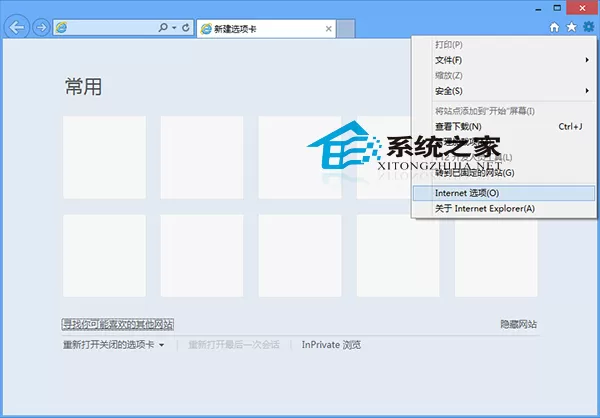
Task: Toggle the gear Tools menu icon
Action: coord(589,27)
